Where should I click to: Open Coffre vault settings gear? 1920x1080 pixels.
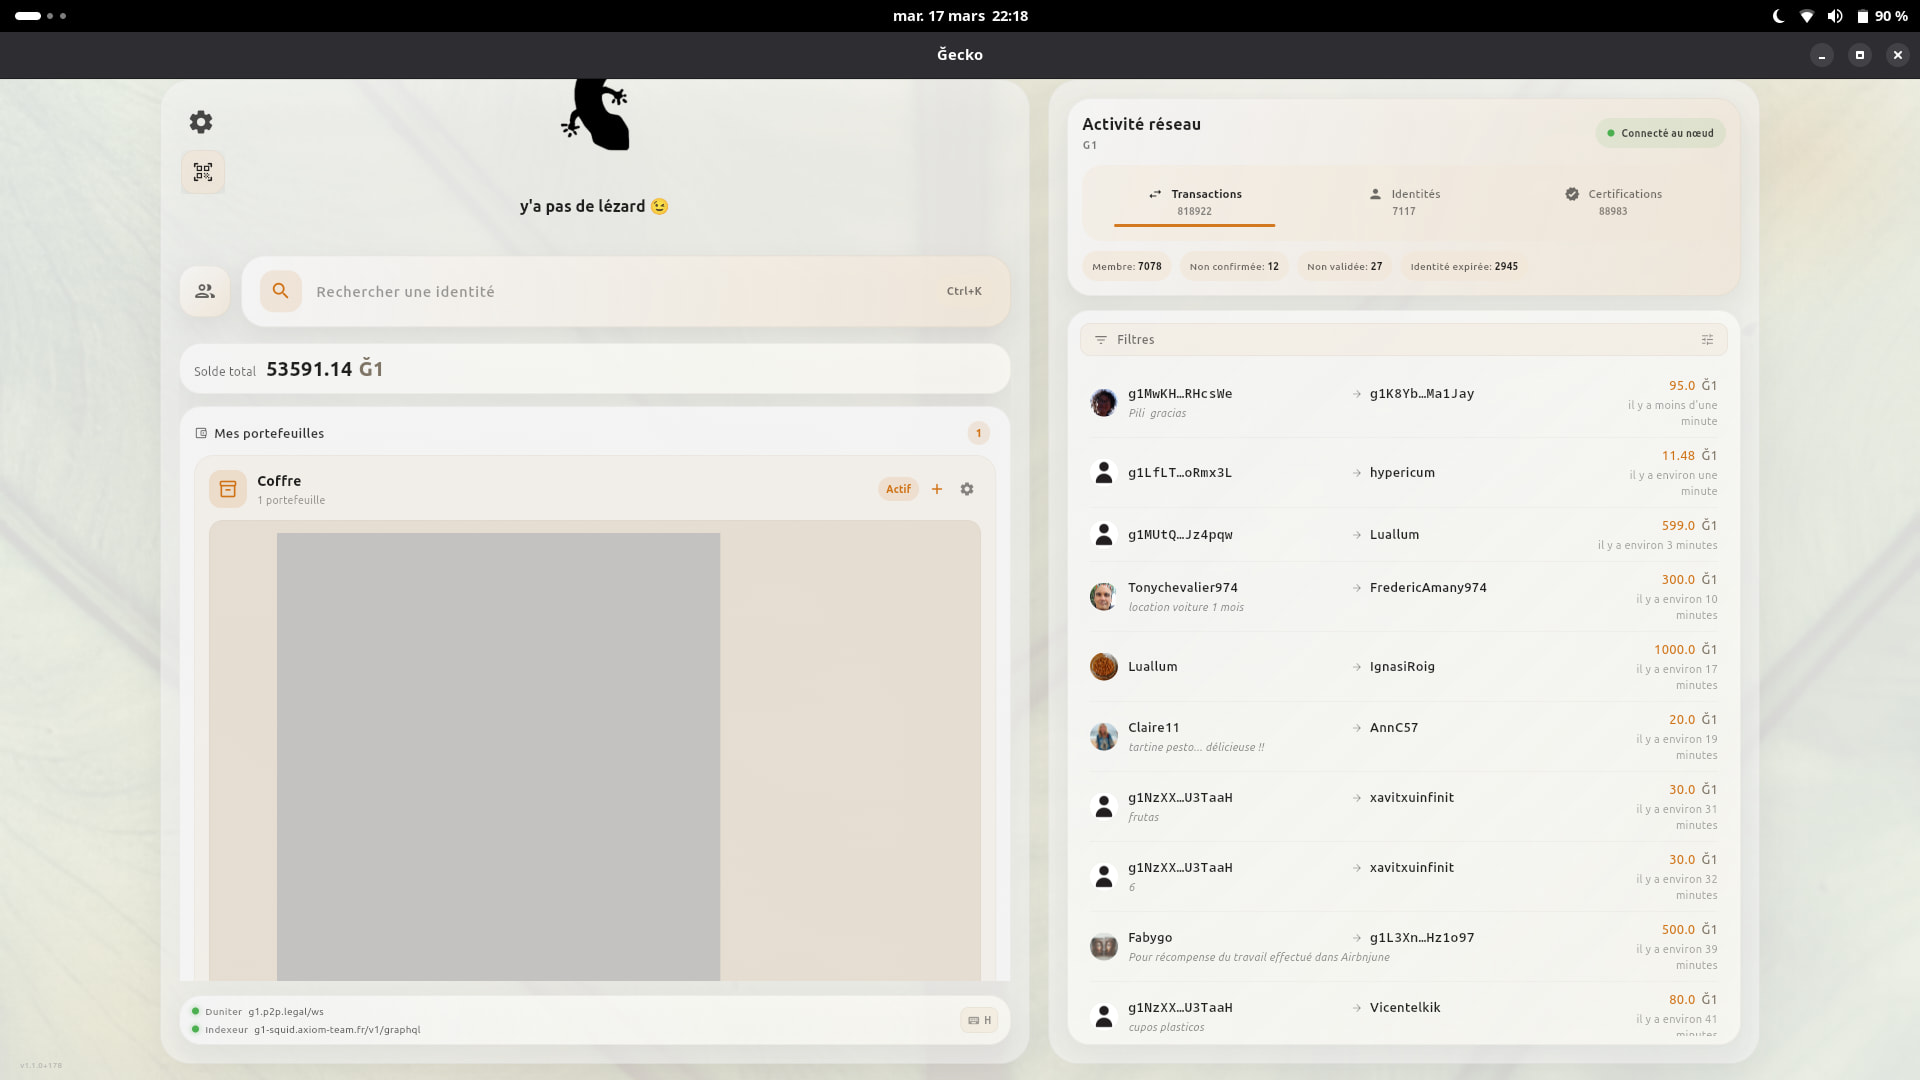tap(967, 489)
